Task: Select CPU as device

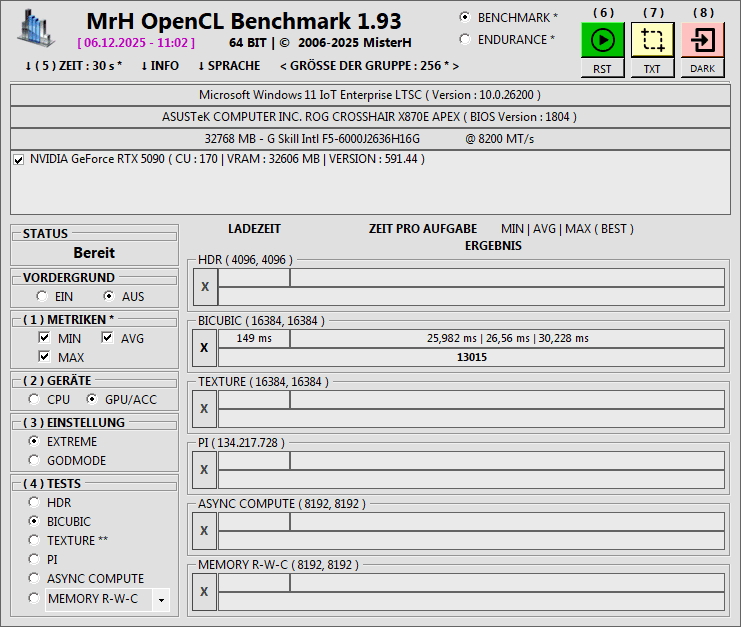Action: 34,399
